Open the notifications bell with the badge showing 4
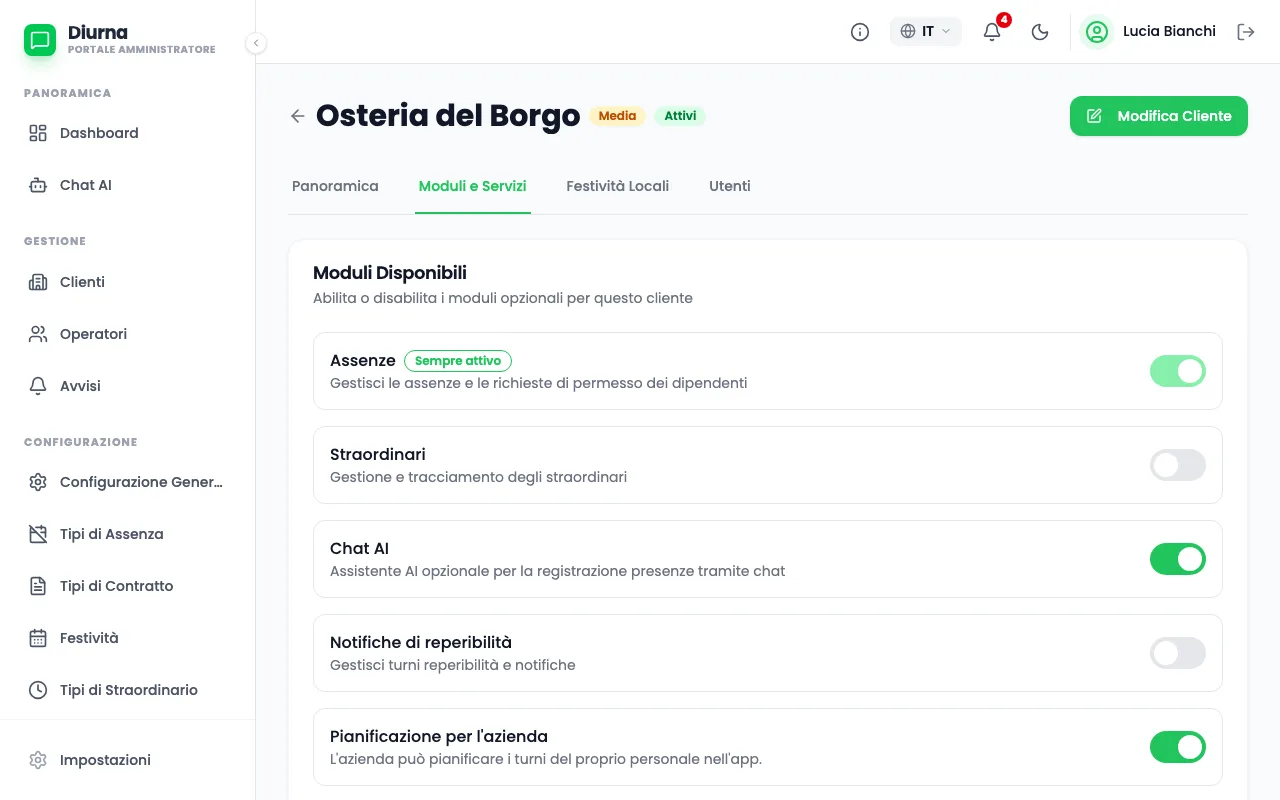 tap(992, 32)
